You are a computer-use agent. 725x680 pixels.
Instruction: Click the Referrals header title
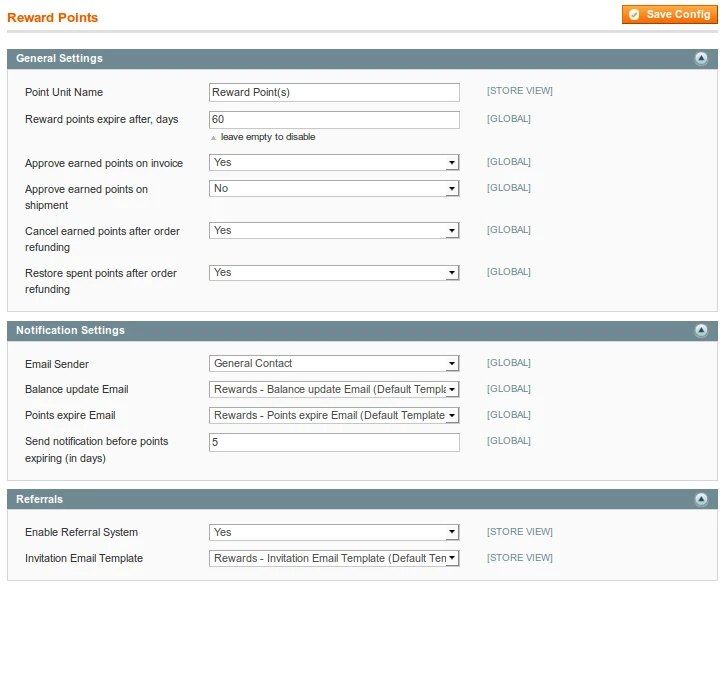39,499
